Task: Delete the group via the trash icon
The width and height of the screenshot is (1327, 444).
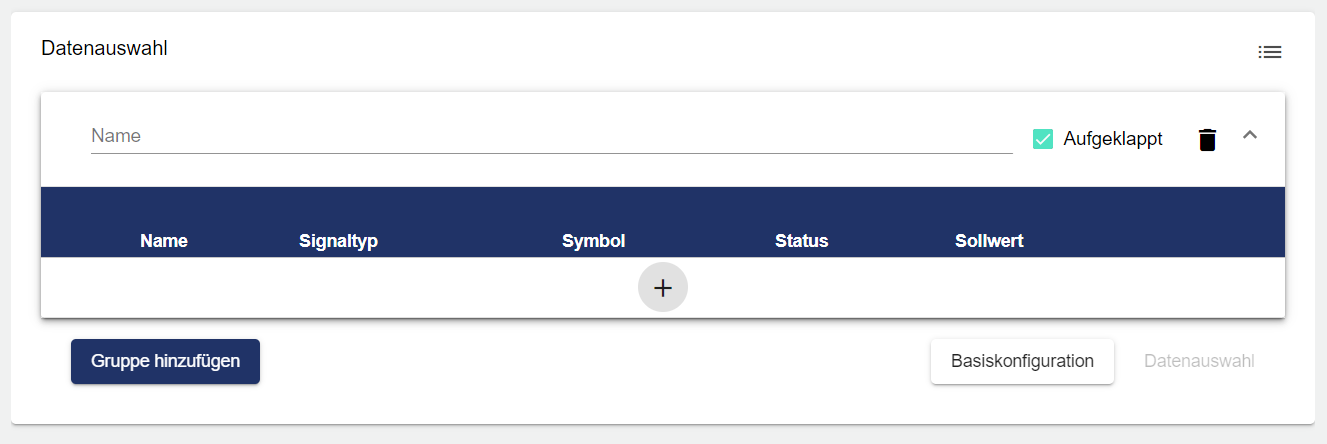Action: click(x=1207, y=140)
